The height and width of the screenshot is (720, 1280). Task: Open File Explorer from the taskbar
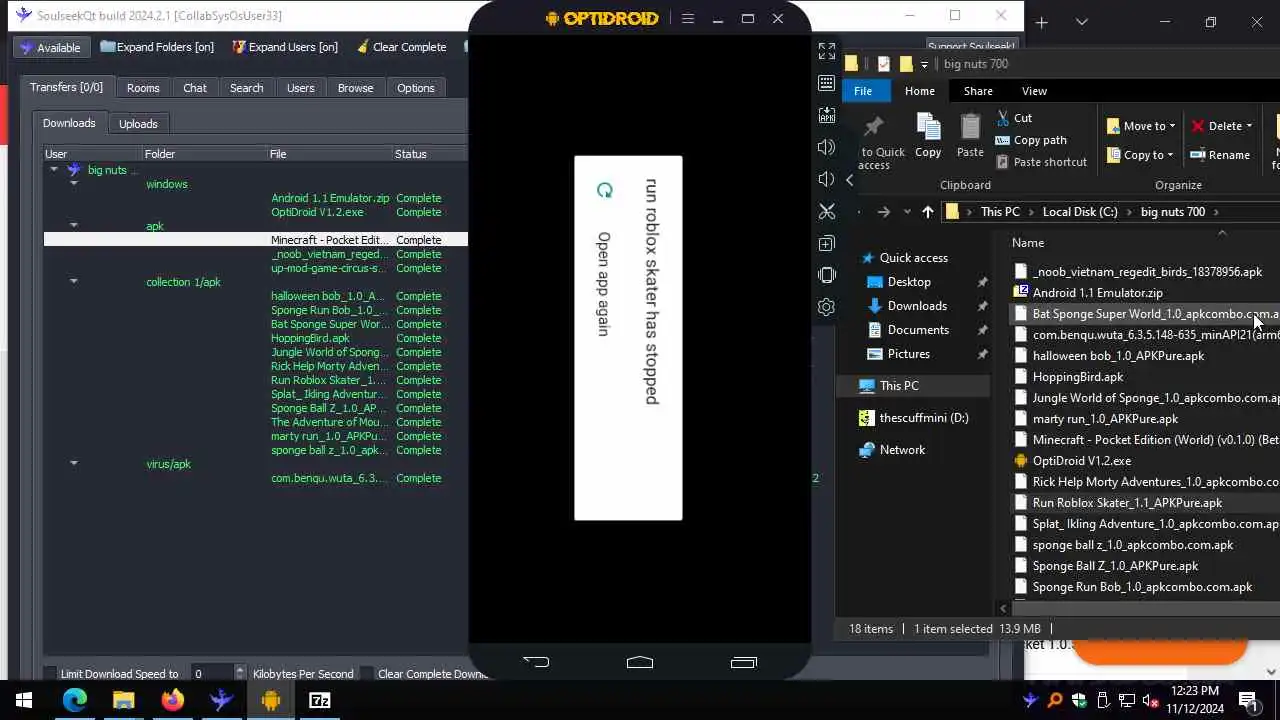click(x=124, y=700)
